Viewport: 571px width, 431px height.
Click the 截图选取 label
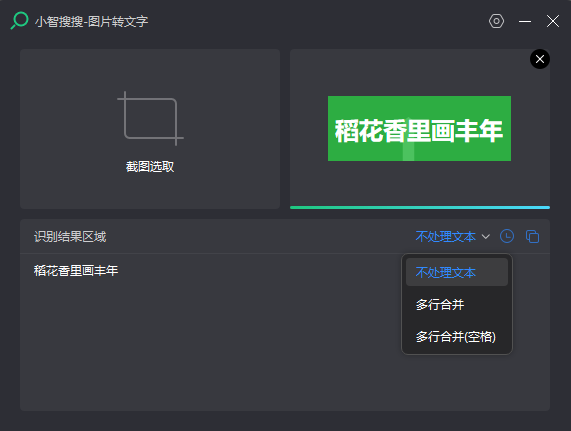coord(150,167)
